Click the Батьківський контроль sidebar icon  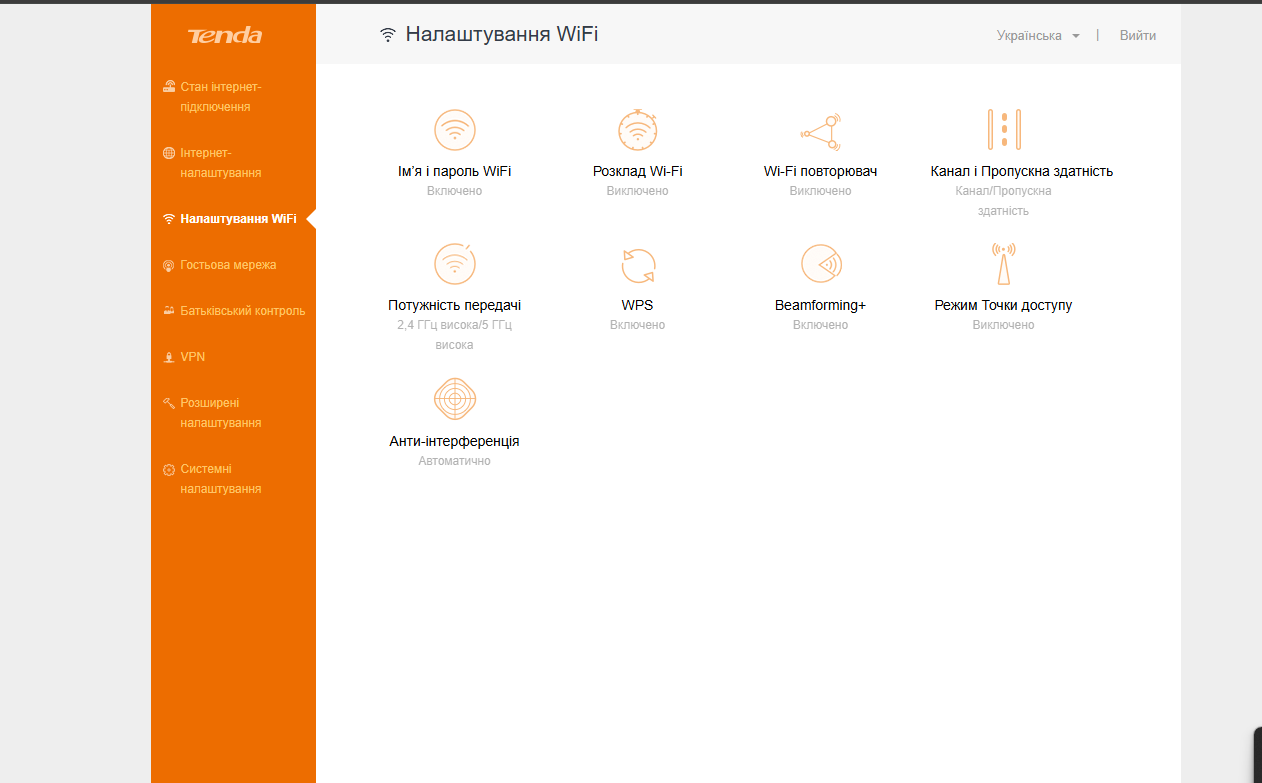click(169, 311)
